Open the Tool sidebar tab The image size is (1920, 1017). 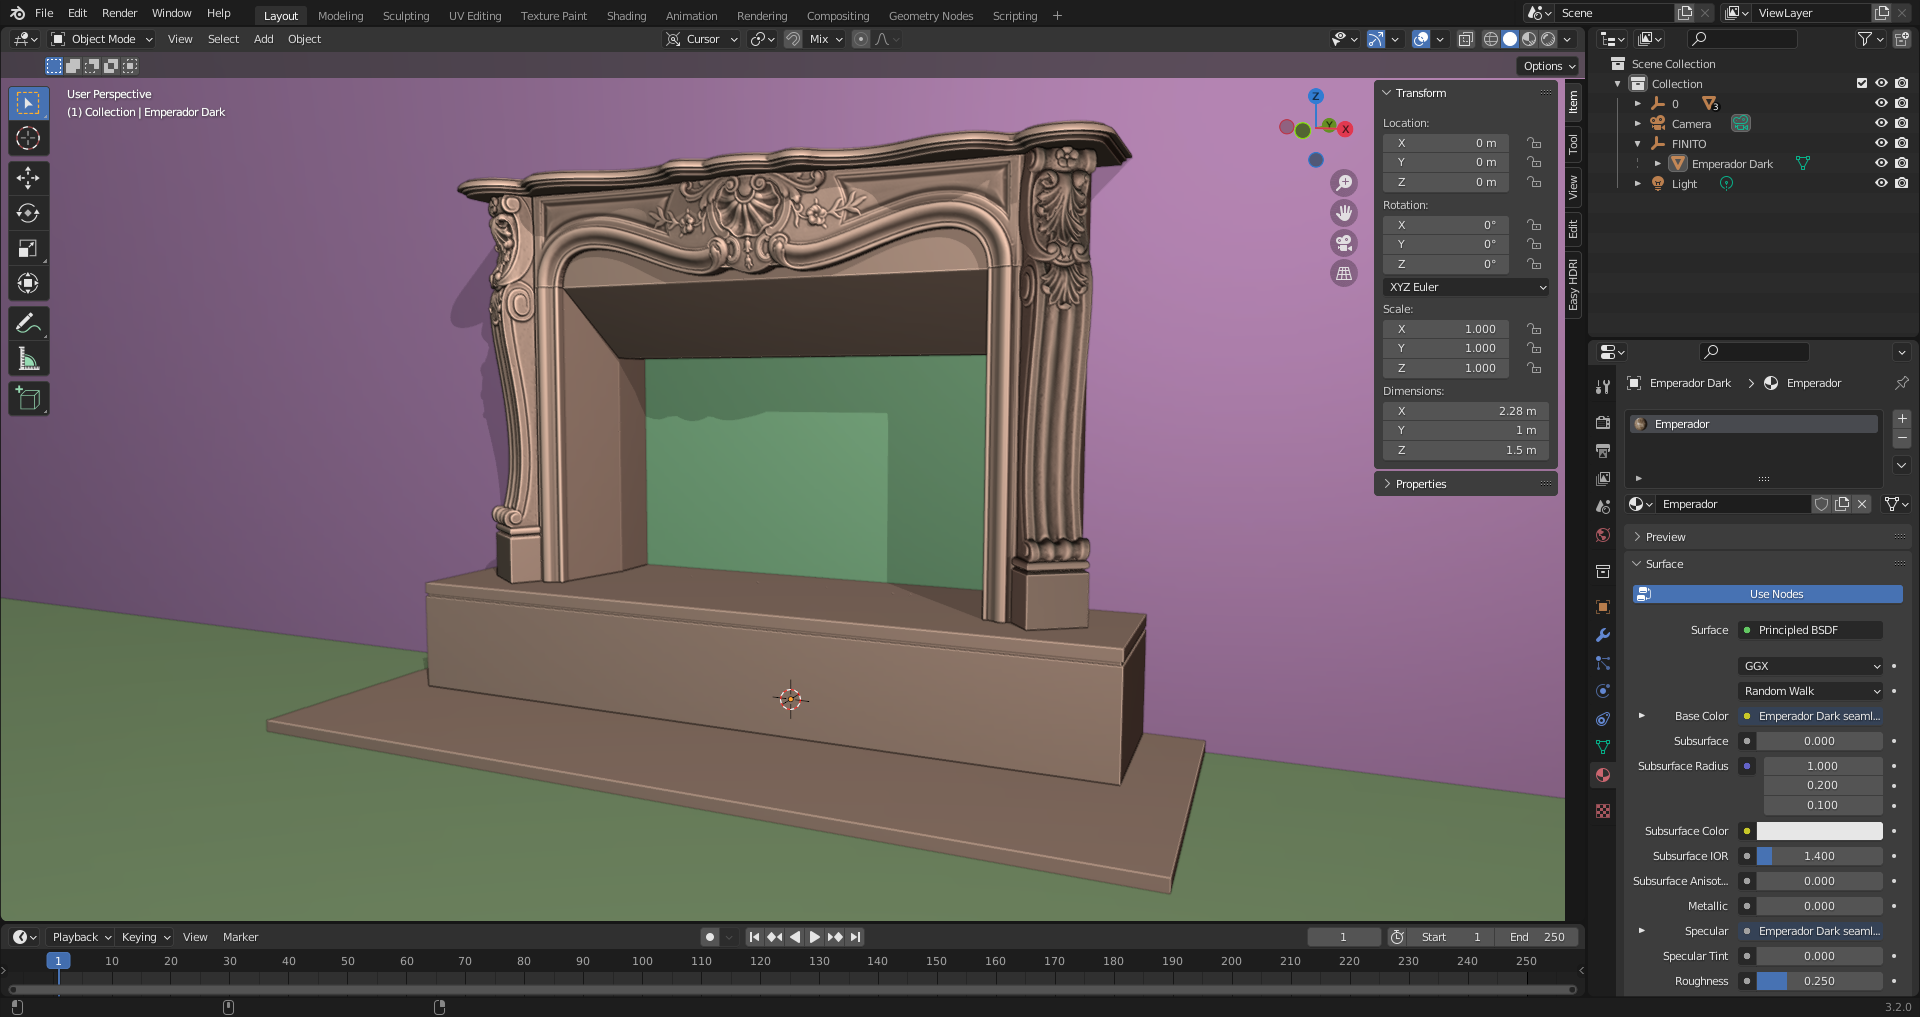coord(1573,144)
